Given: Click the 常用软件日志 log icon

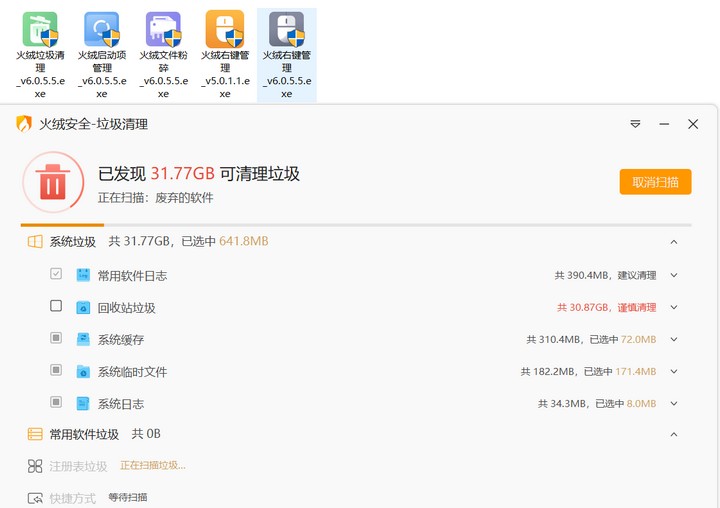Looking at the screenshot, I should [83, 275].
